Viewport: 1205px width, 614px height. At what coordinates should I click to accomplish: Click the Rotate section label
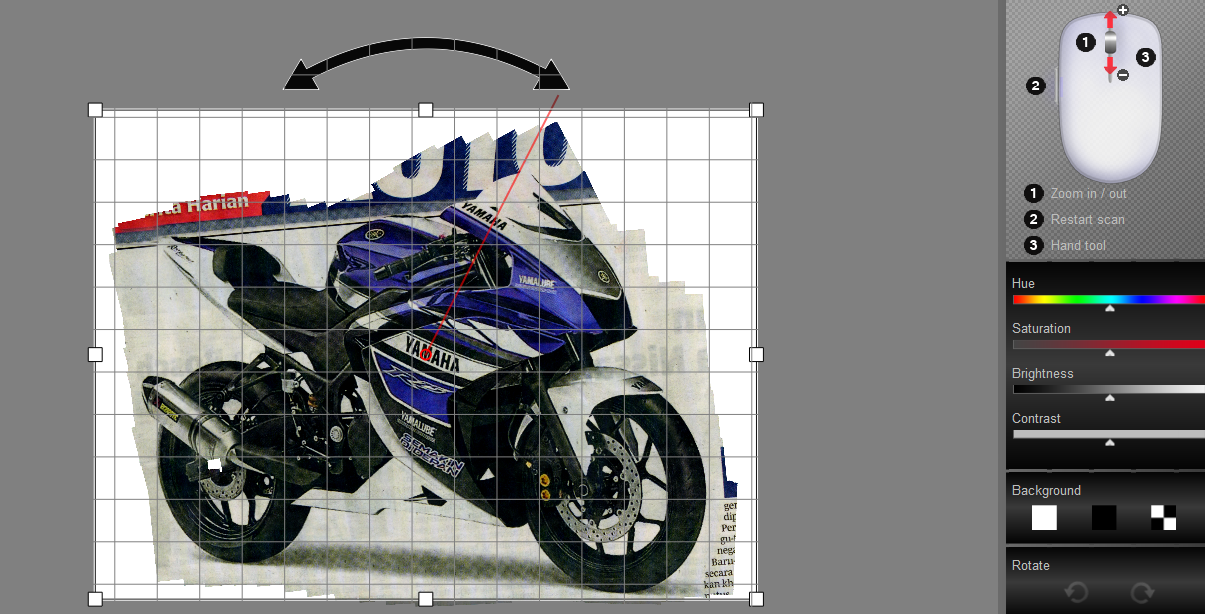tap(1031, 565)
